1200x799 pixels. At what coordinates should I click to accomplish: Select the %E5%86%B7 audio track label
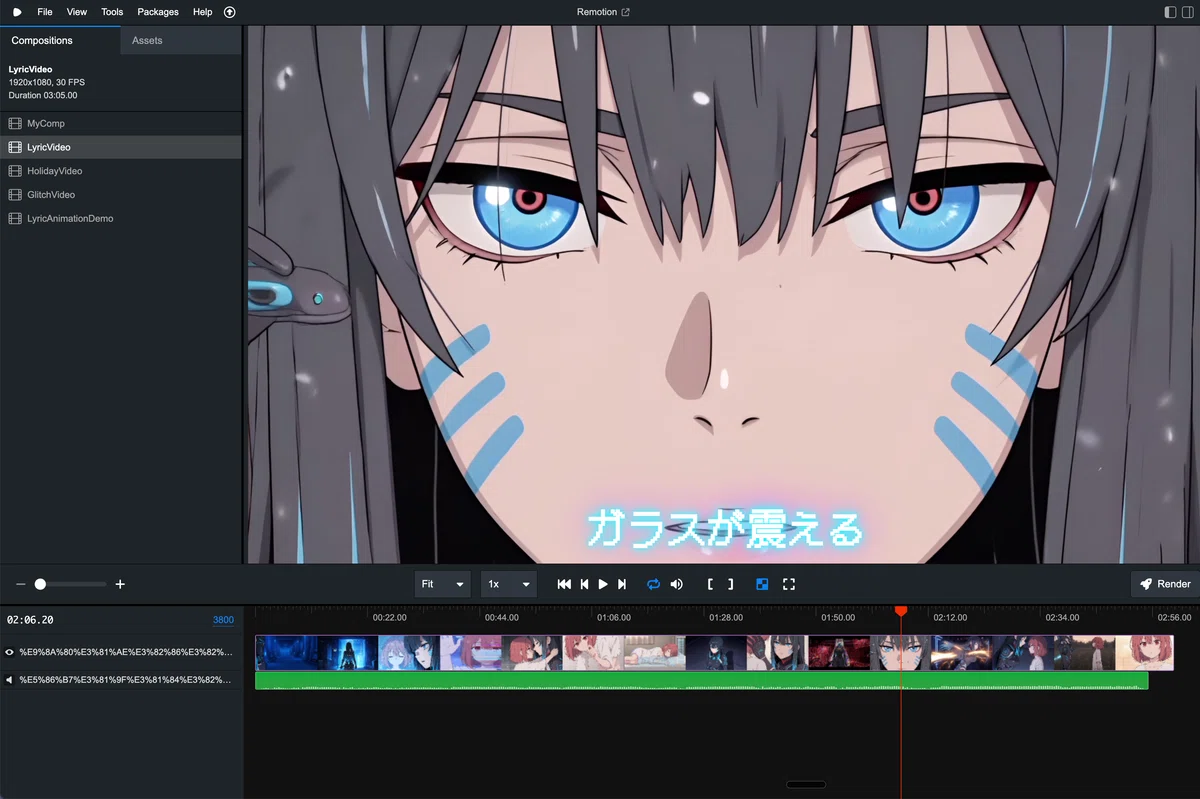coord(125,680)
